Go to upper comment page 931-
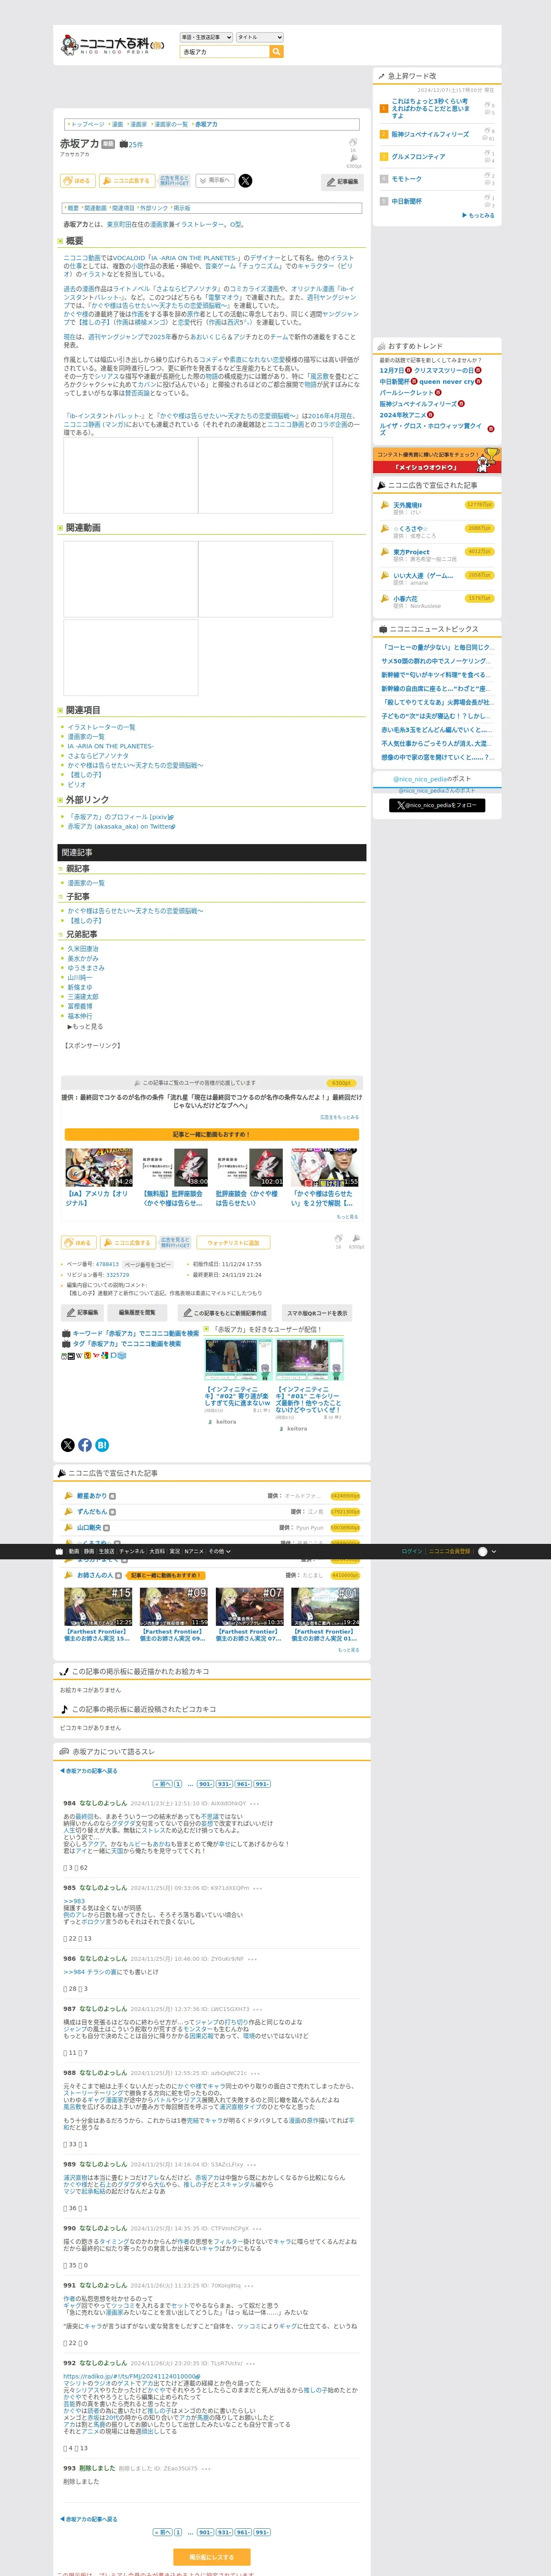The width and height of the screenshot is (551, 2576). 224,1784
